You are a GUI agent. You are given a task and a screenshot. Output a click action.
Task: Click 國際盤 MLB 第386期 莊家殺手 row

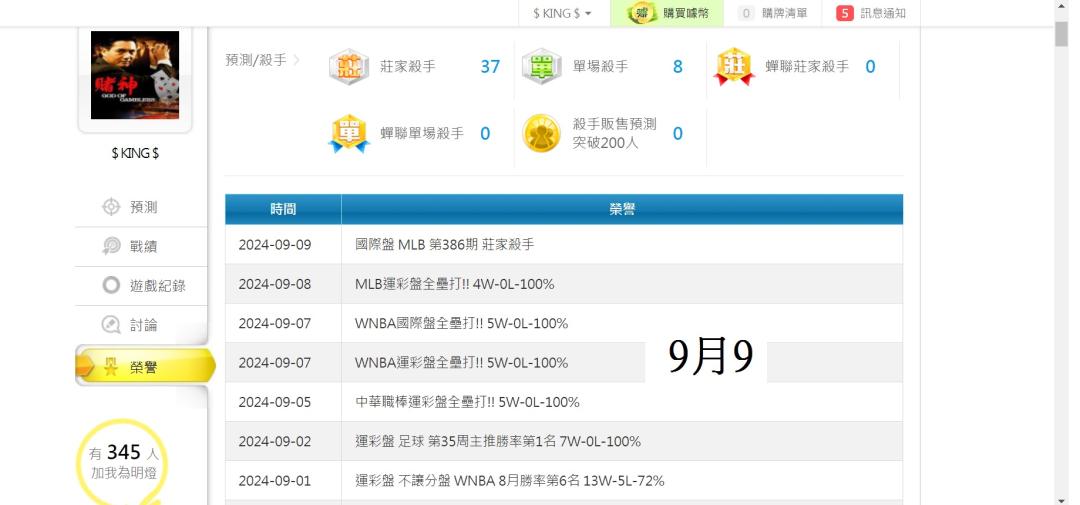tap(564, 245)
